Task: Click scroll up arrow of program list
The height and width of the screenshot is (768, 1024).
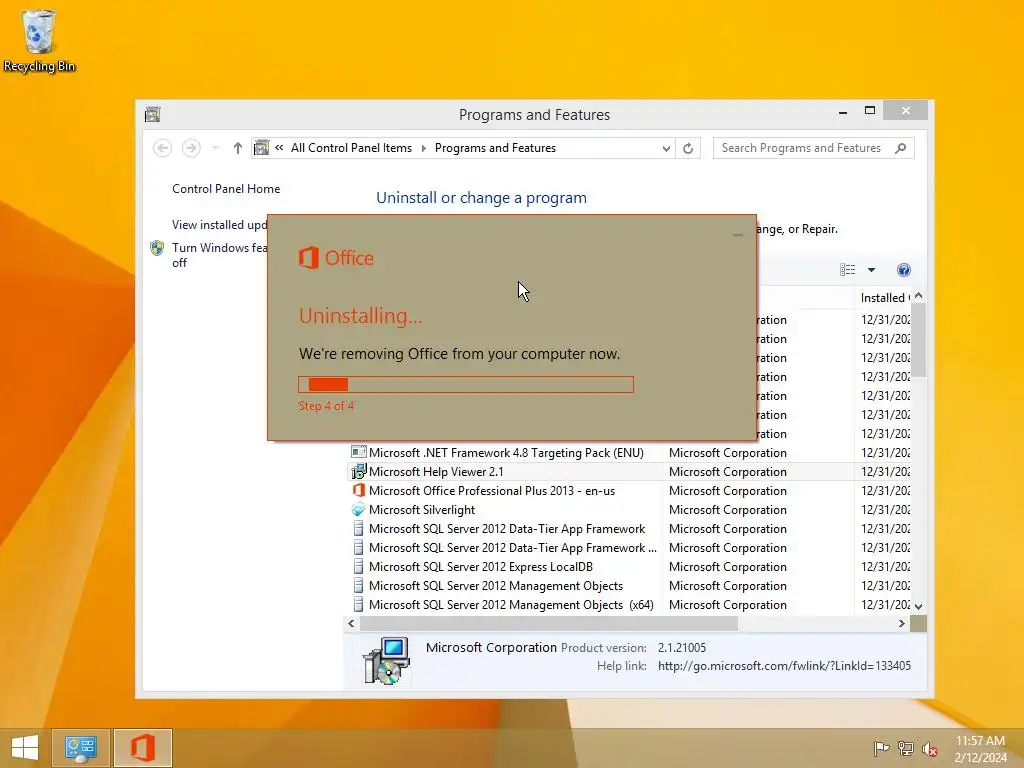Action: click(x=919, y=296)
